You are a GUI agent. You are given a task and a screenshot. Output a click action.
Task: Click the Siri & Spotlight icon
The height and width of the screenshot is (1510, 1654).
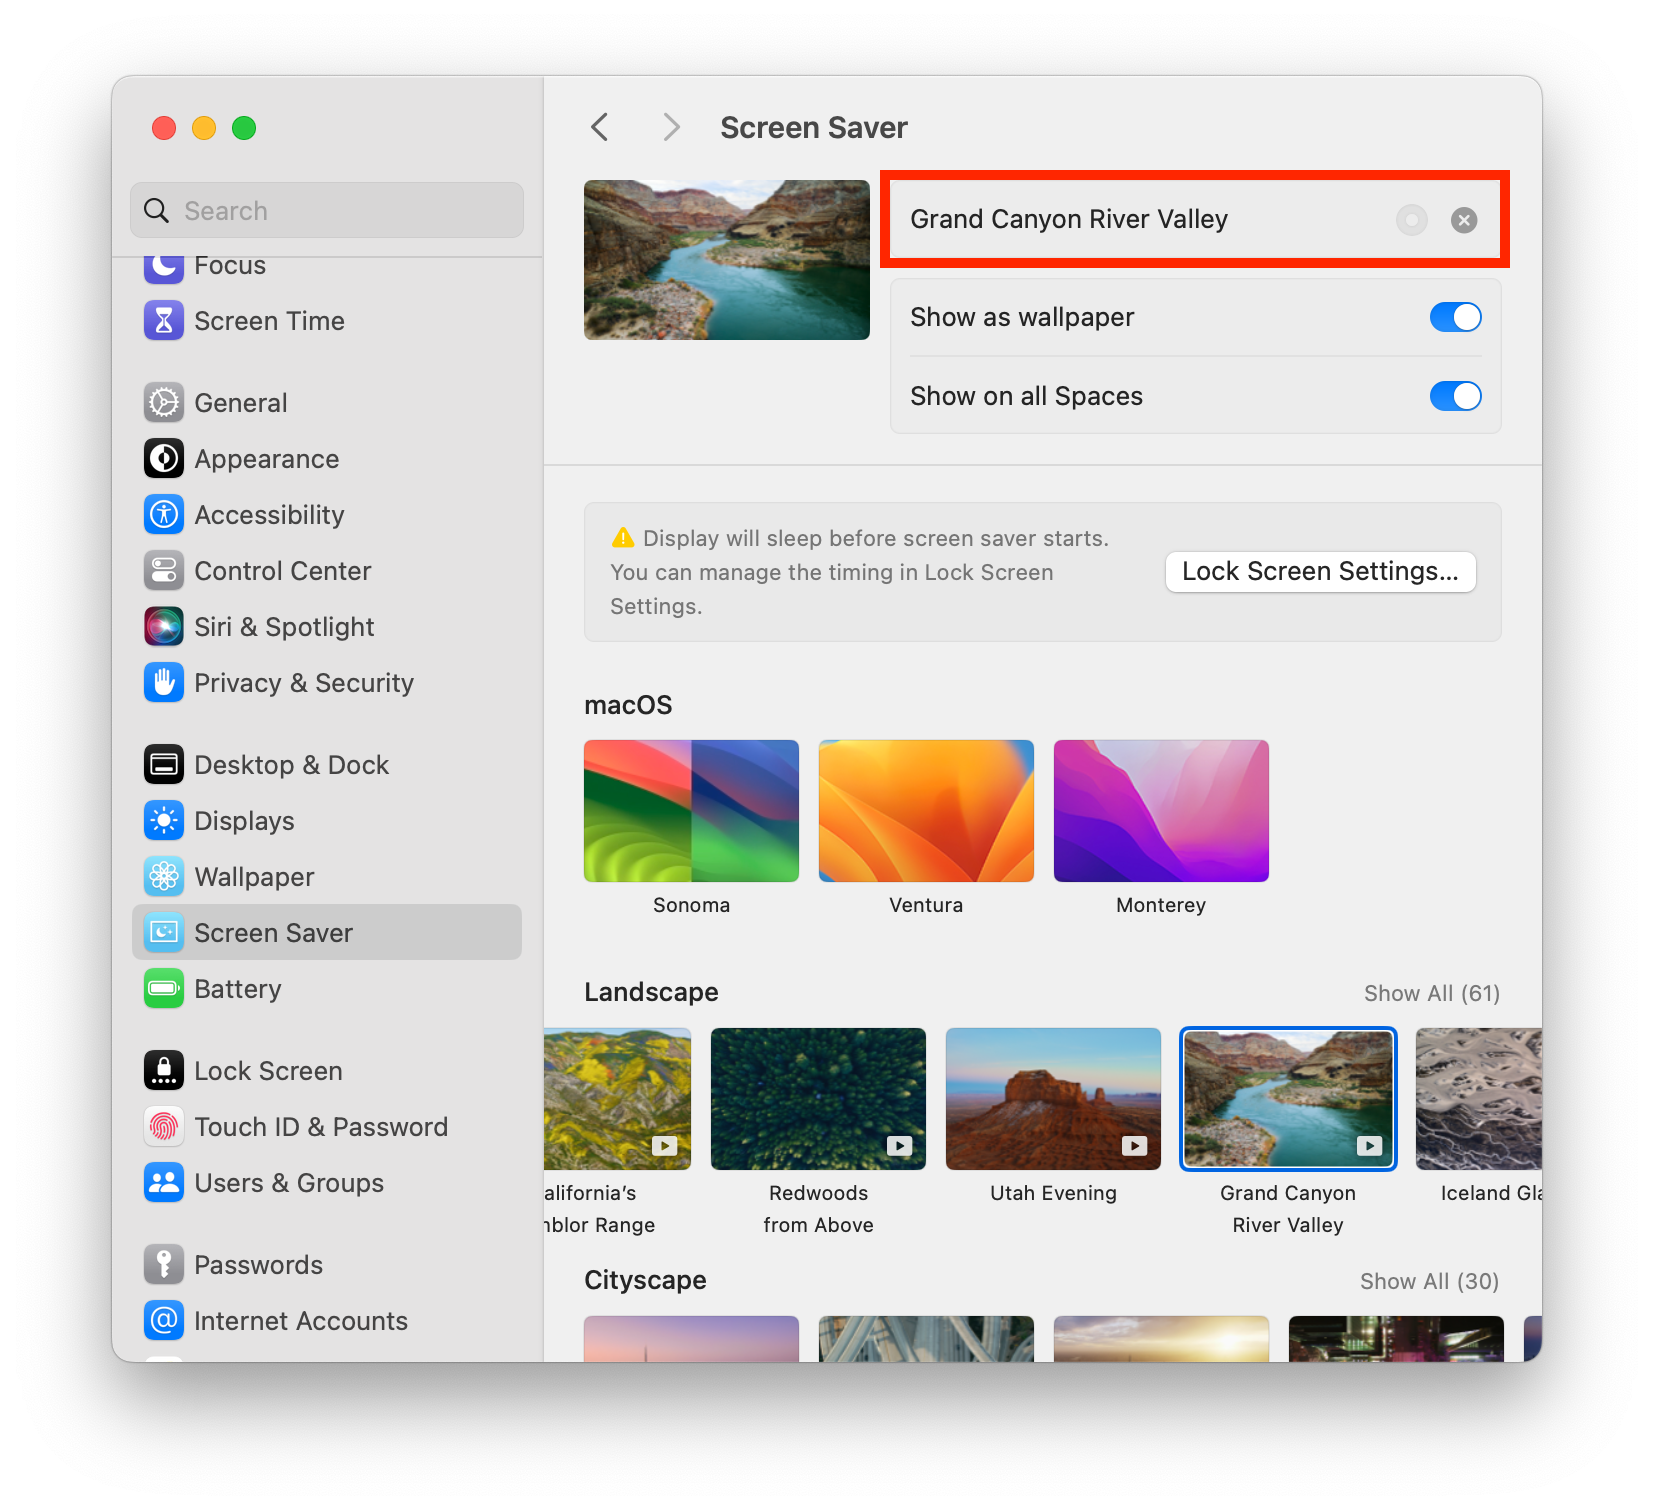pyautogui.click(x=164, y=627)
